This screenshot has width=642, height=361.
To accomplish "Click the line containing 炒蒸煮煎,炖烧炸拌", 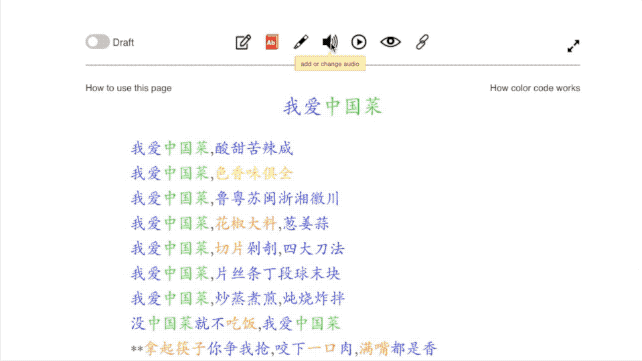I will (x=238, y=298).
